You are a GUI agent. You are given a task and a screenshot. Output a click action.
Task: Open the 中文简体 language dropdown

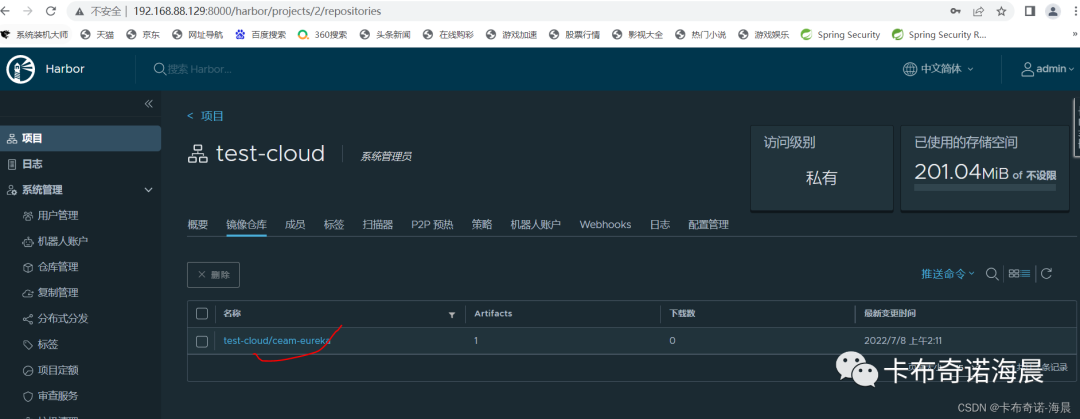[x=938, y=69]
